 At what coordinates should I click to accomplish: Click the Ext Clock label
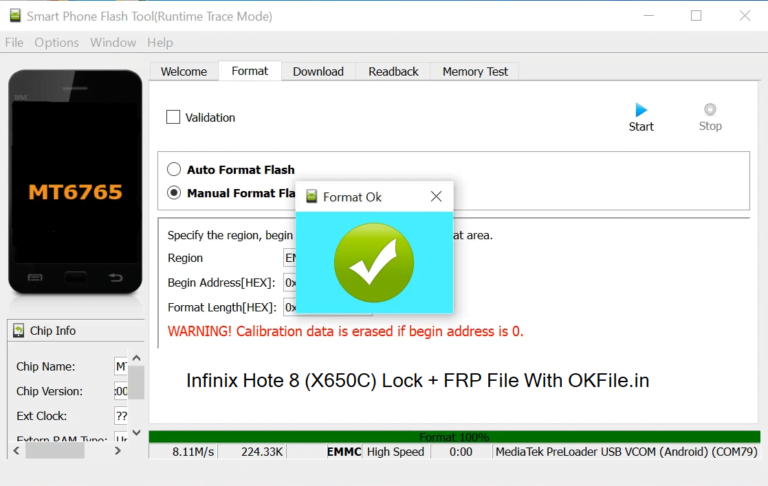pos(42,416)
